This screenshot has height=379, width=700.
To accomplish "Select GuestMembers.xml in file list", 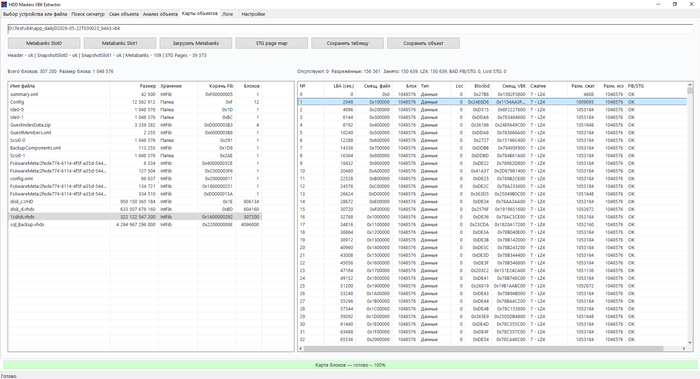I will click(135, 133).
